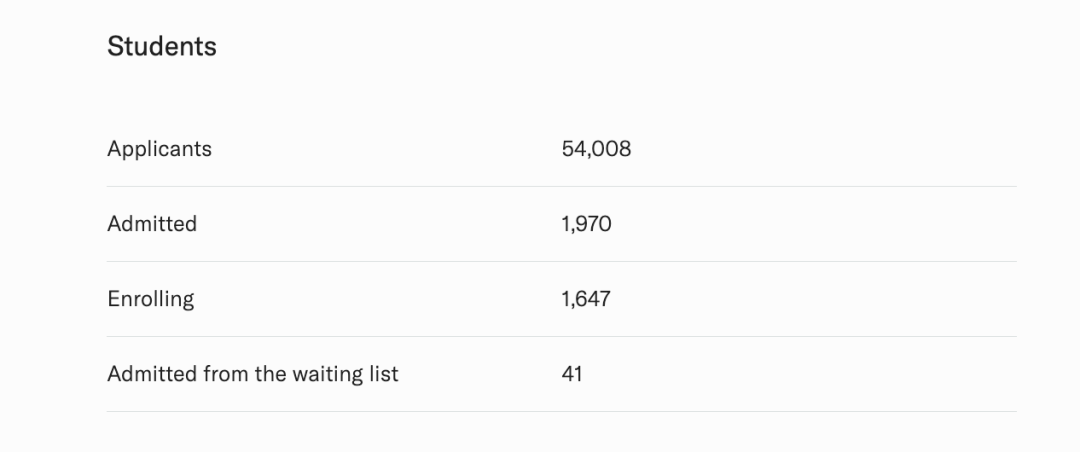The image size is (1080, 452).
Task: Click the admitted count 1,970
Action: click(587, 224)
